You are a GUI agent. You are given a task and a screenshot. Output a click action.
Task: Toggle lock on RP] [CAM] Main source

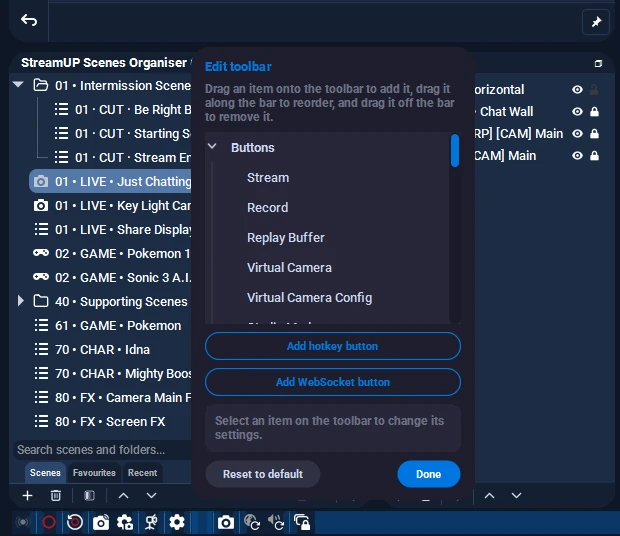click(x=594, y=134)
